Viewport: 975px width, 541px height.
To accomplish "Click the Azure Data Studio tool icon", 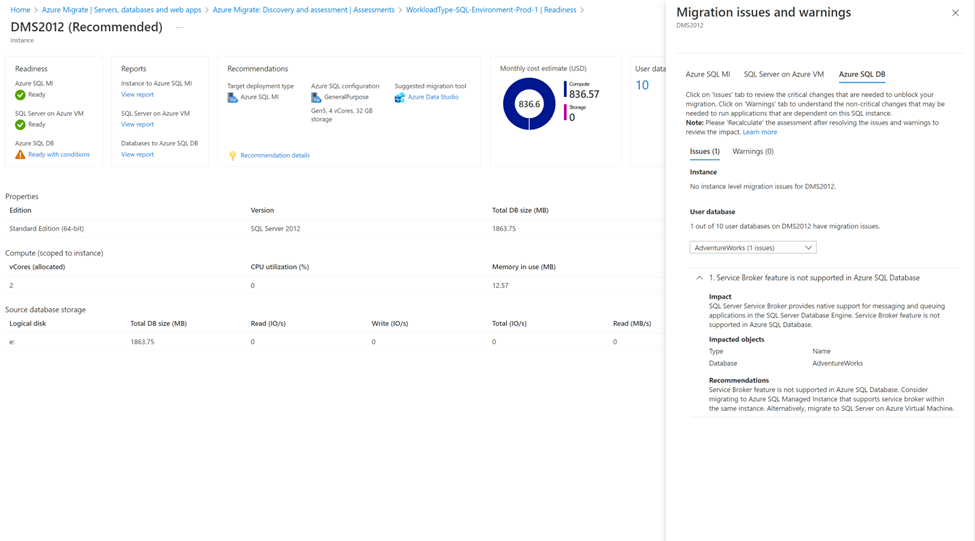I will 400,98.
